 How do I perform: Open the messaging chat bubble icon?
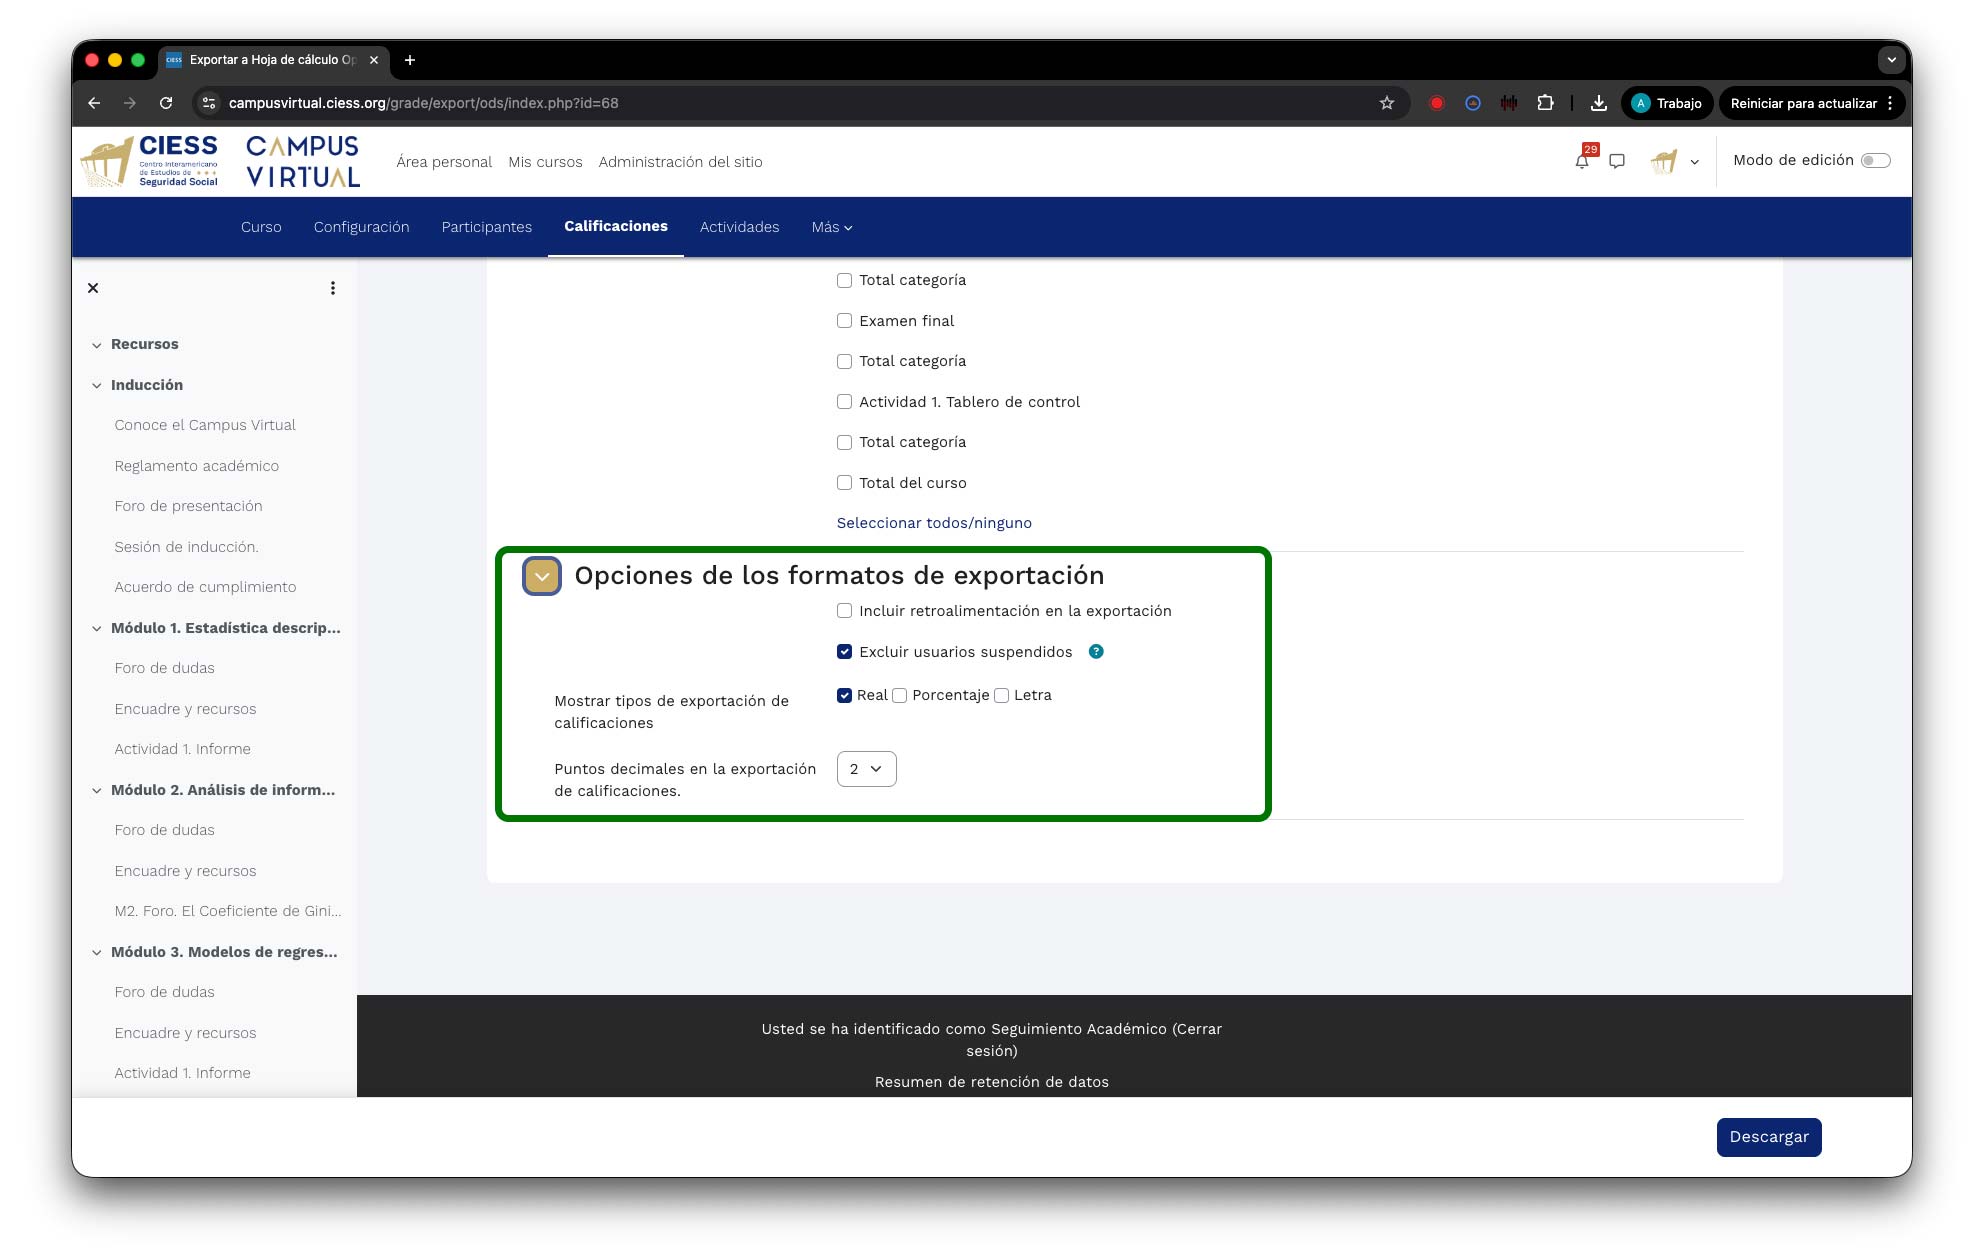(1617, 161)
